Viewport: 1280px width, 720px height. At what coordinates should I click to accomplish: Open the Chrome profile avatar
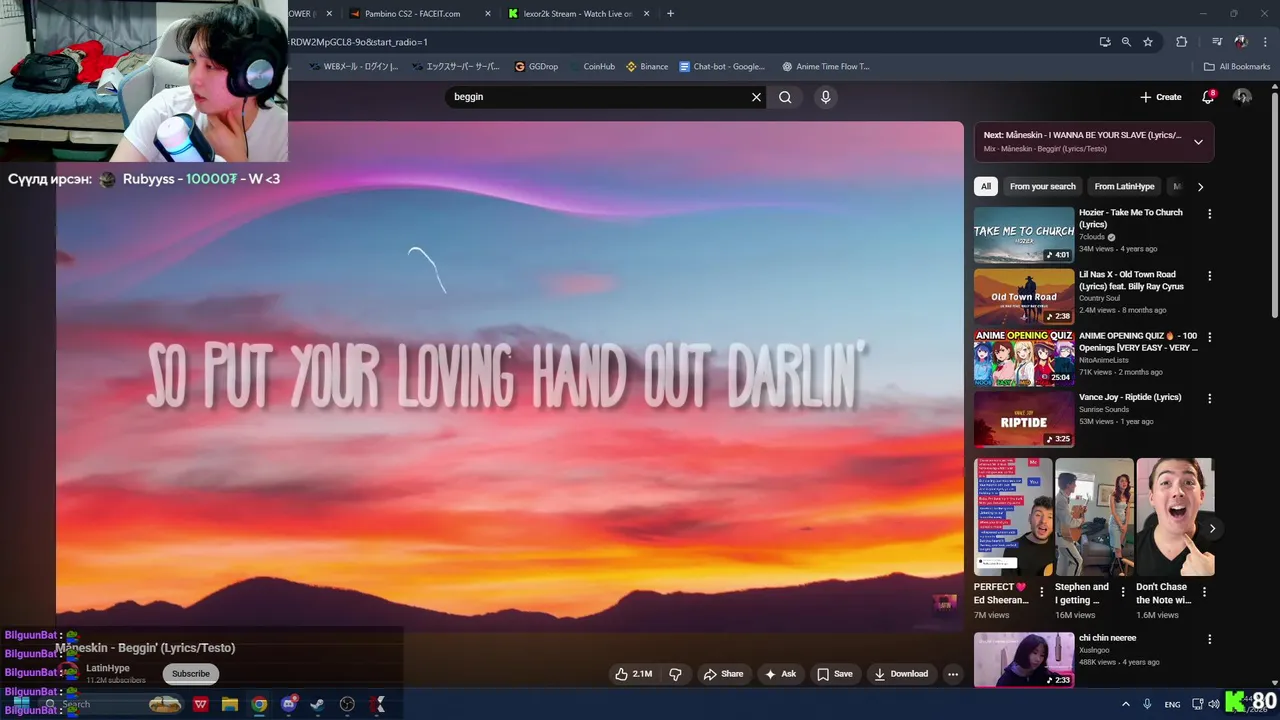1241,42
